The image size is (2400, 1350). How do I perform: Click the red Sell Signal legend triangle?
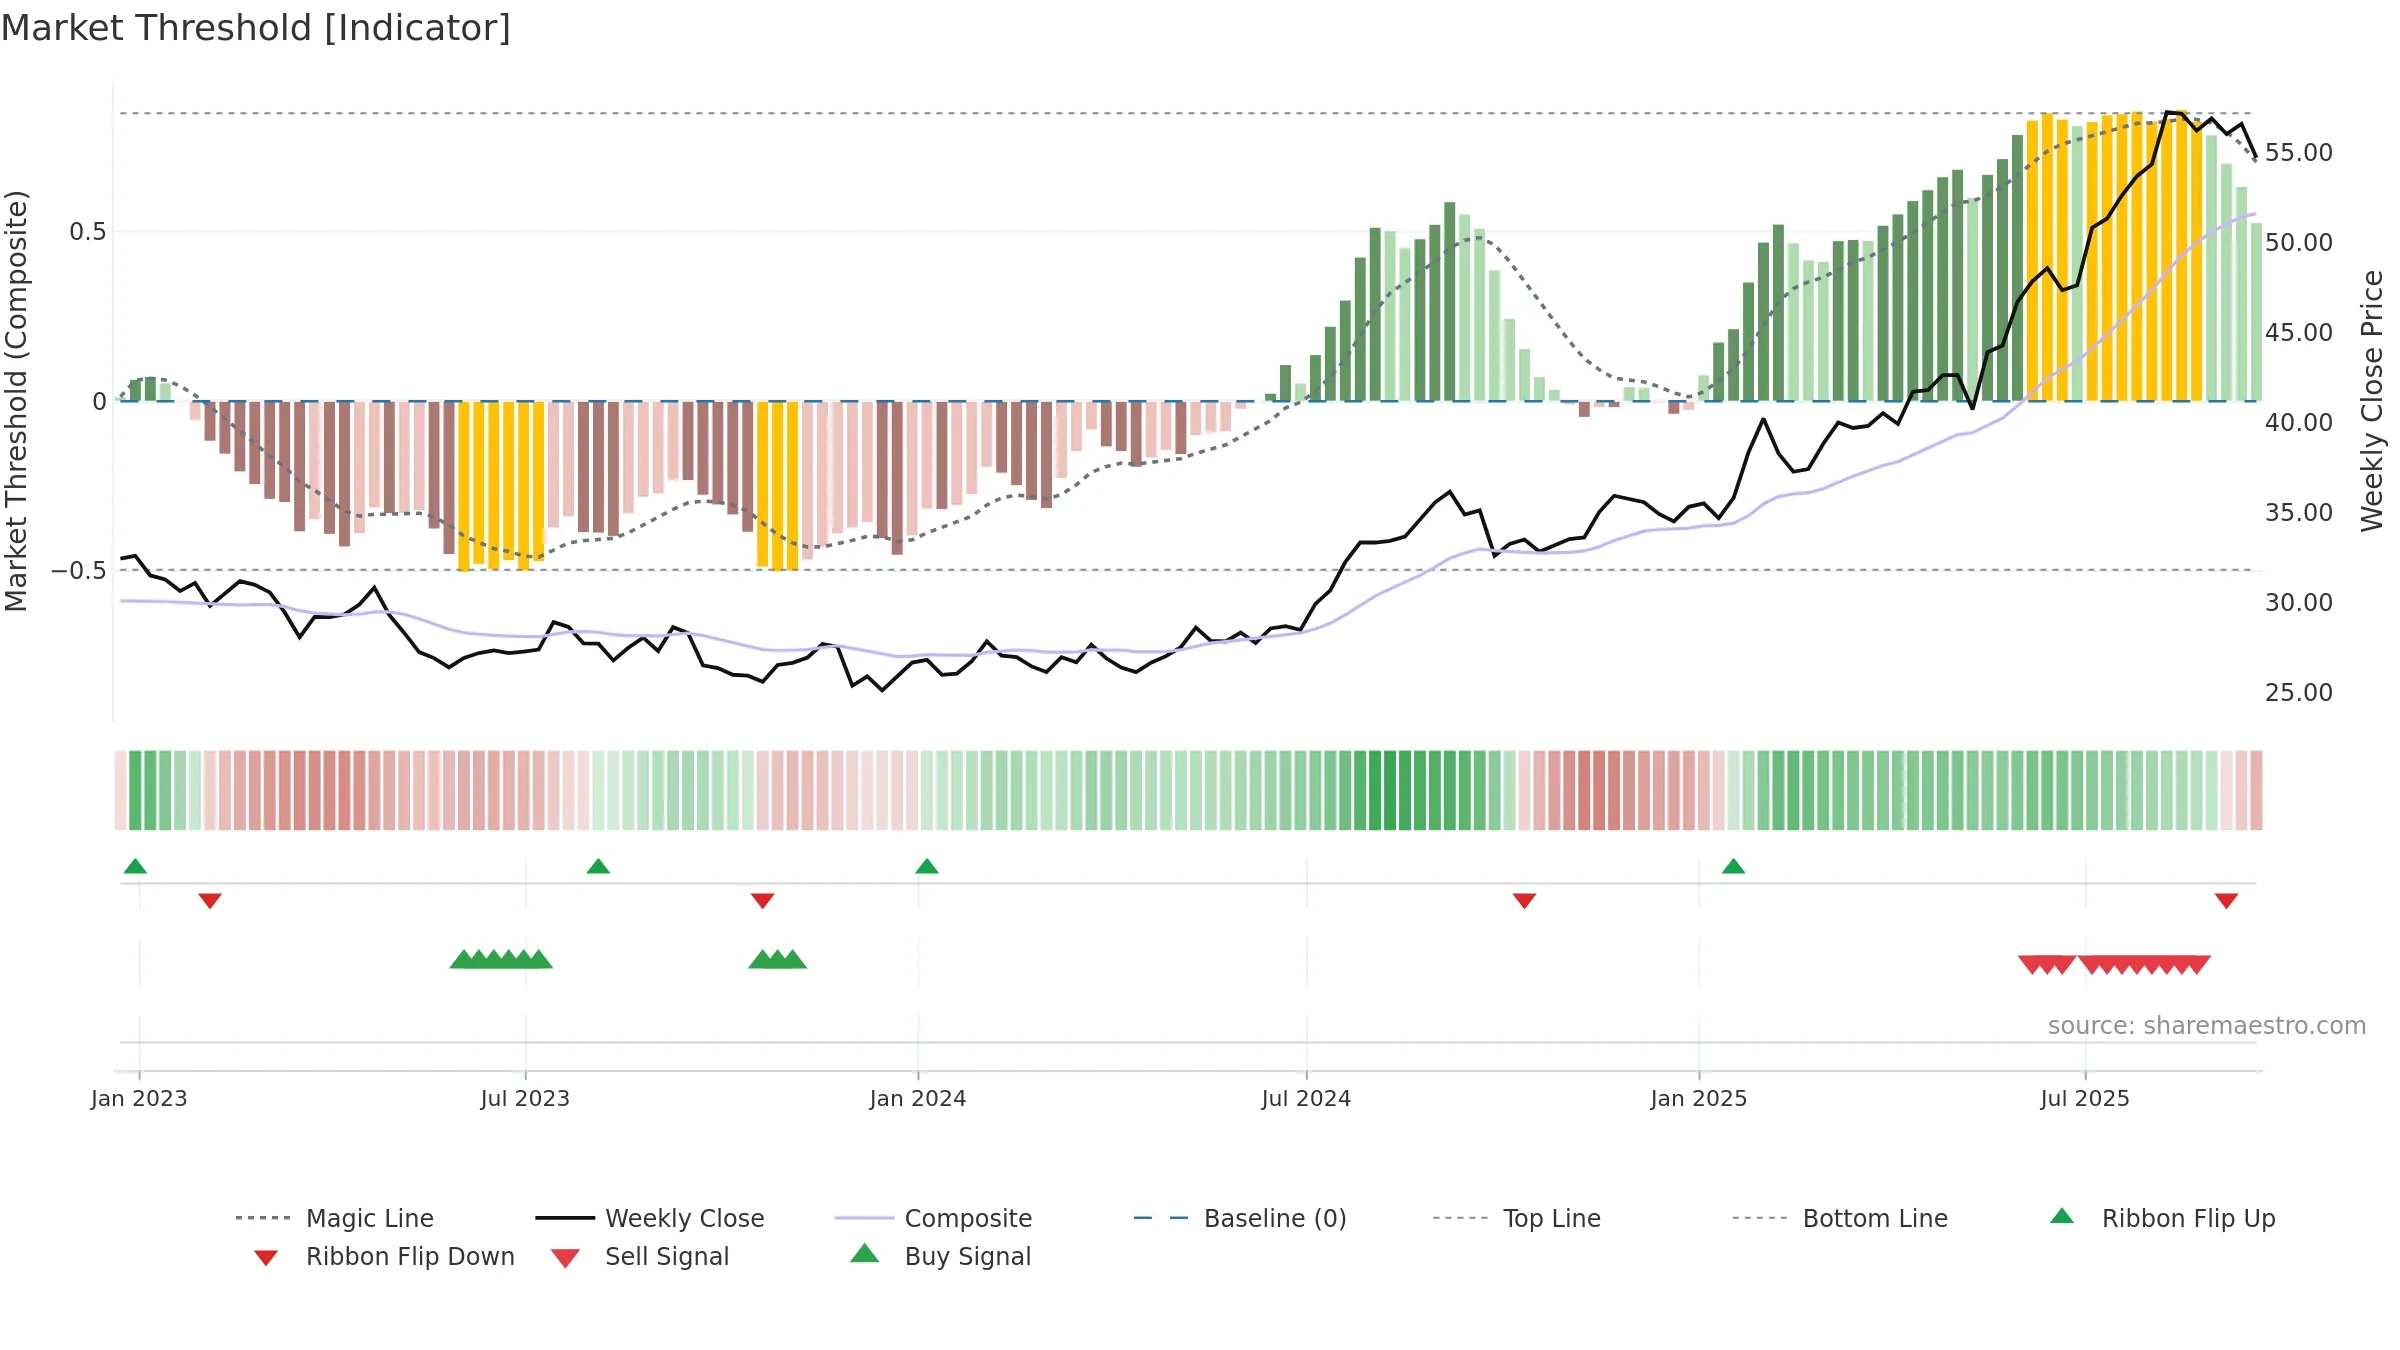[x=565, y=1258]
